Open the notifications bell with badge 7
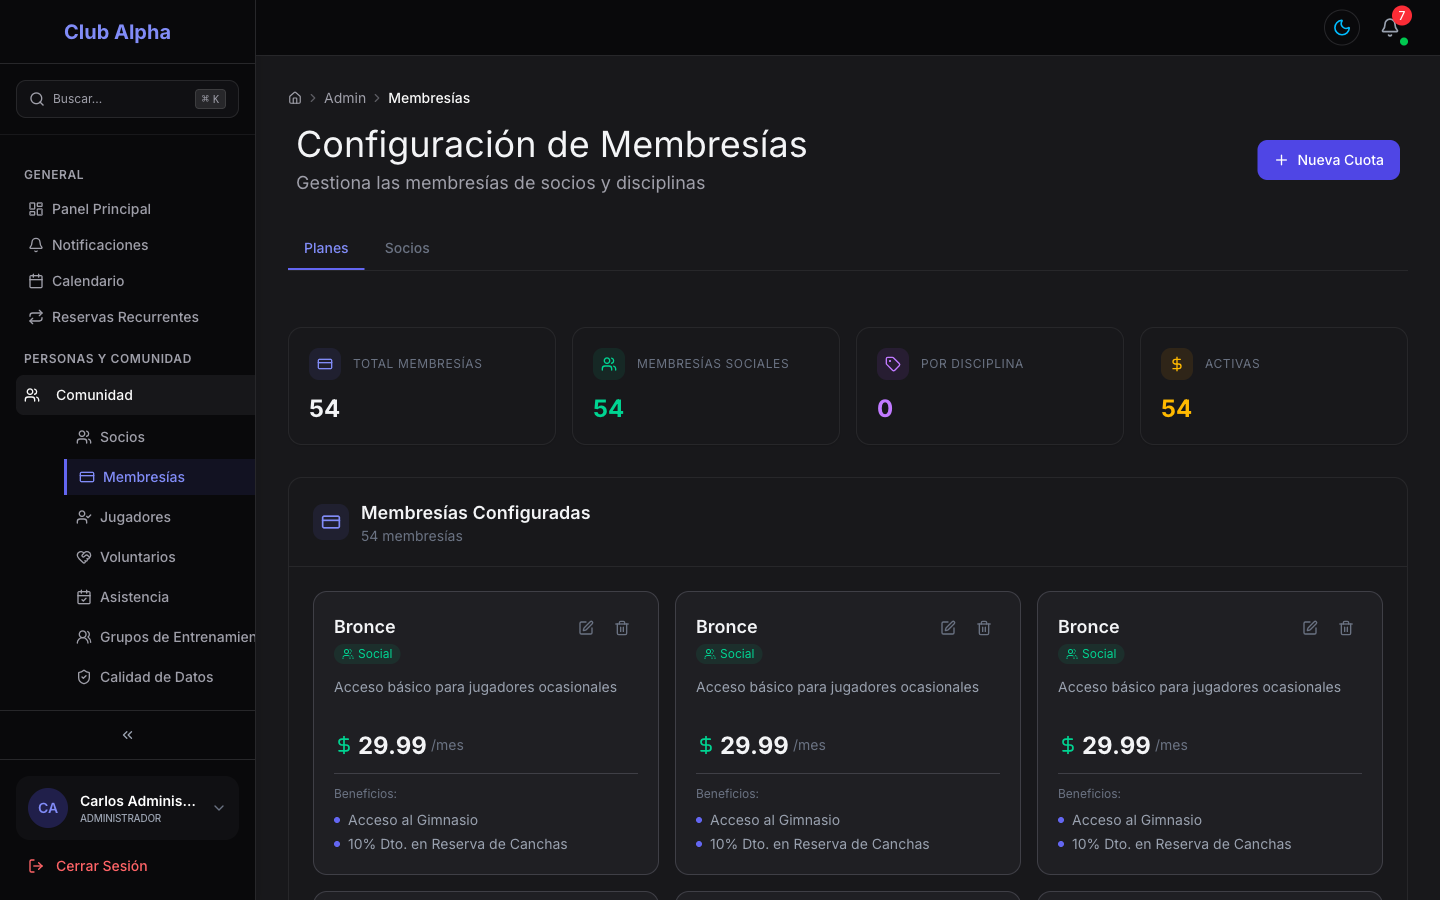Image resolution: width=1440 pixels, height=900 pixels. 1390,28
